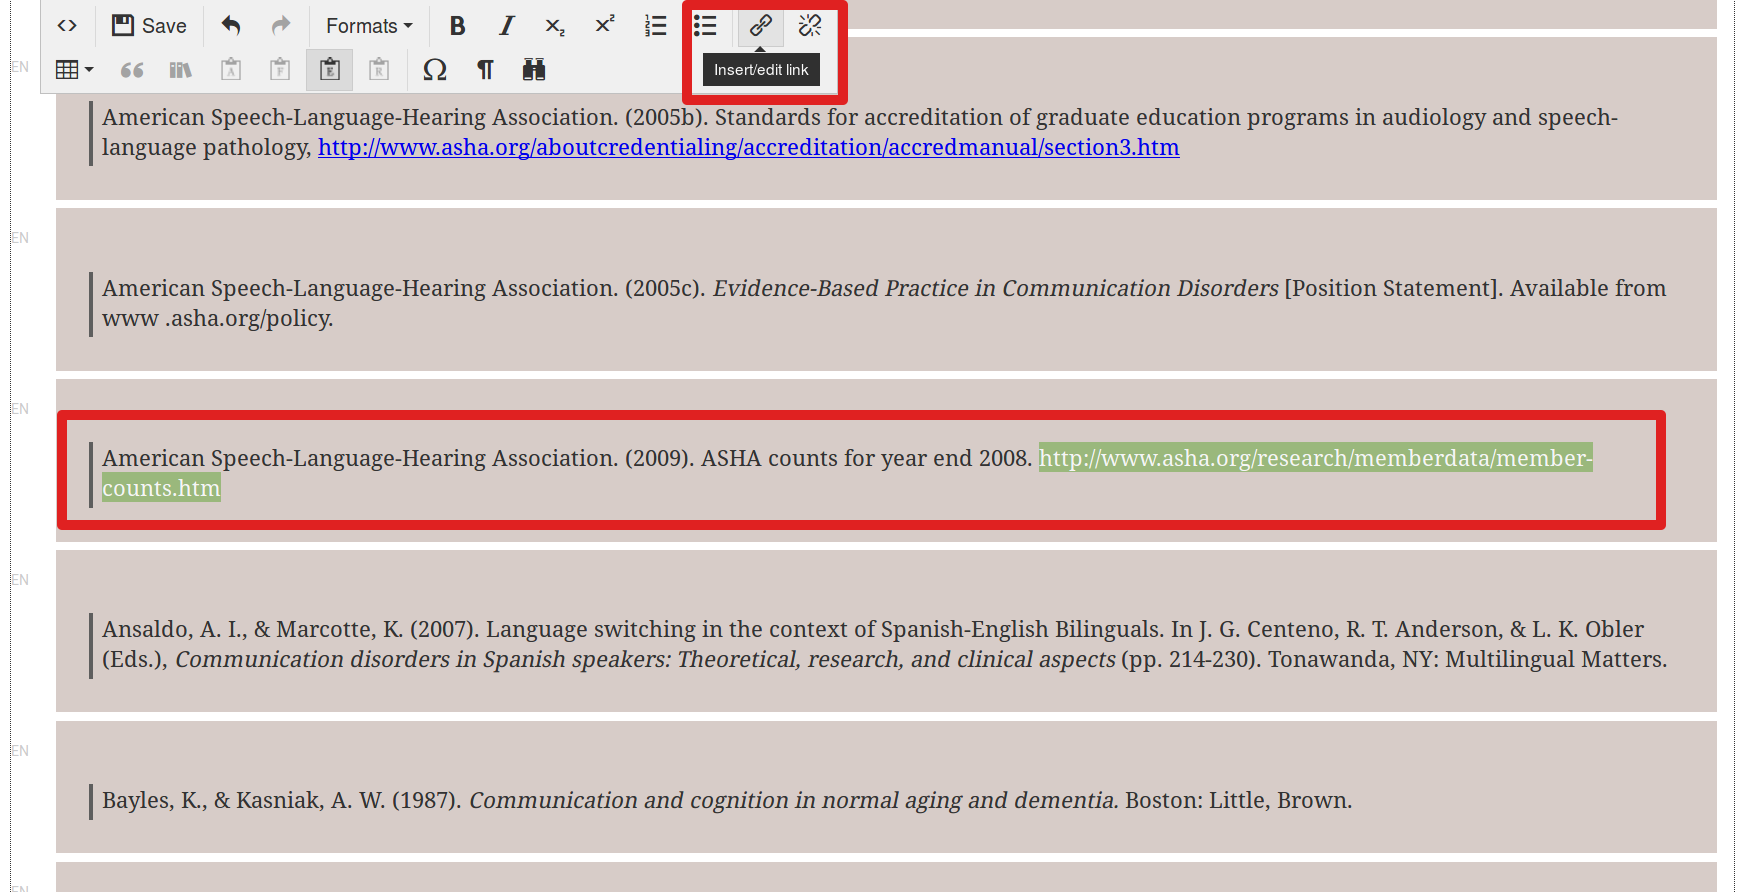
Task: Remove link with the unlink icon
Action: [x=810, y=26]
